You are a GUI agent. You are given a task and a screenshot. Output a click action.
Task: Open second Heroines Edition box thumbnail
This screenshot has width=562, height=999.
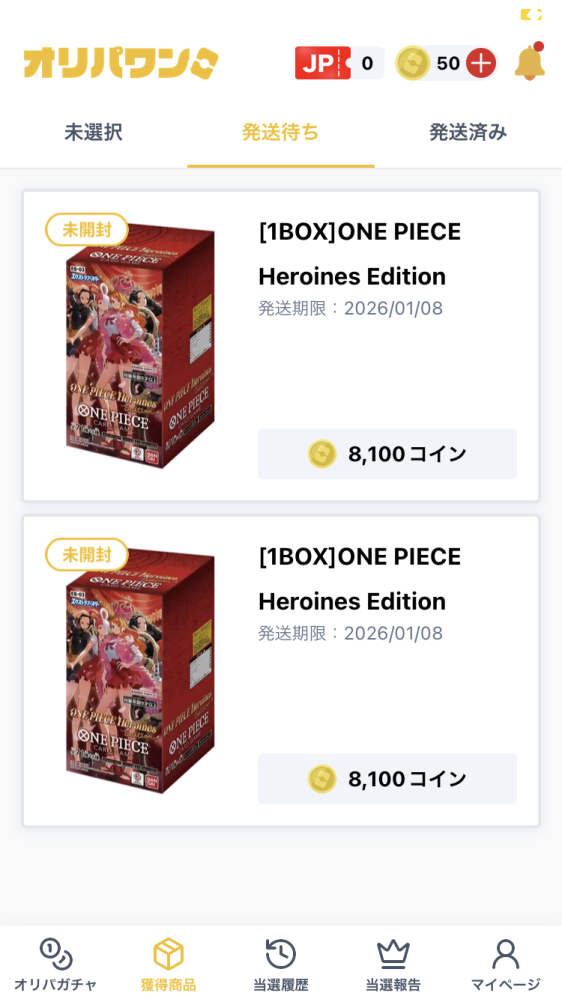pos(140,670)
